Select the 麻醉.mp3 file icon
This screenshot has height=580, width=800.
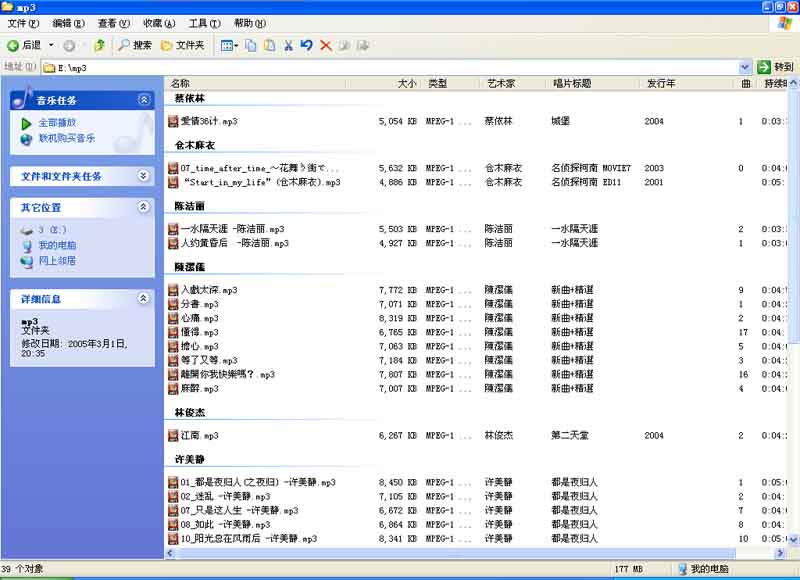pos(173,389)
